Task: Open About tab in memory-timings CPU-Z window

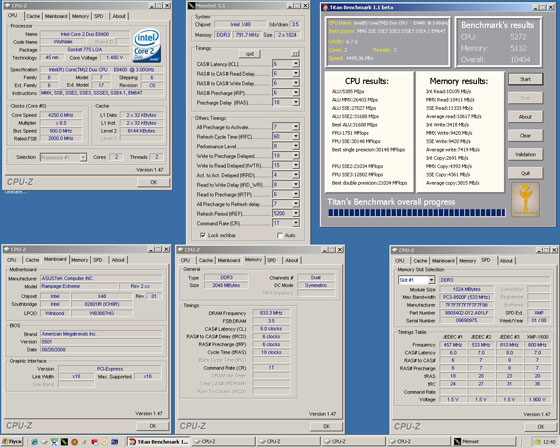Action: tap(292, 260)
